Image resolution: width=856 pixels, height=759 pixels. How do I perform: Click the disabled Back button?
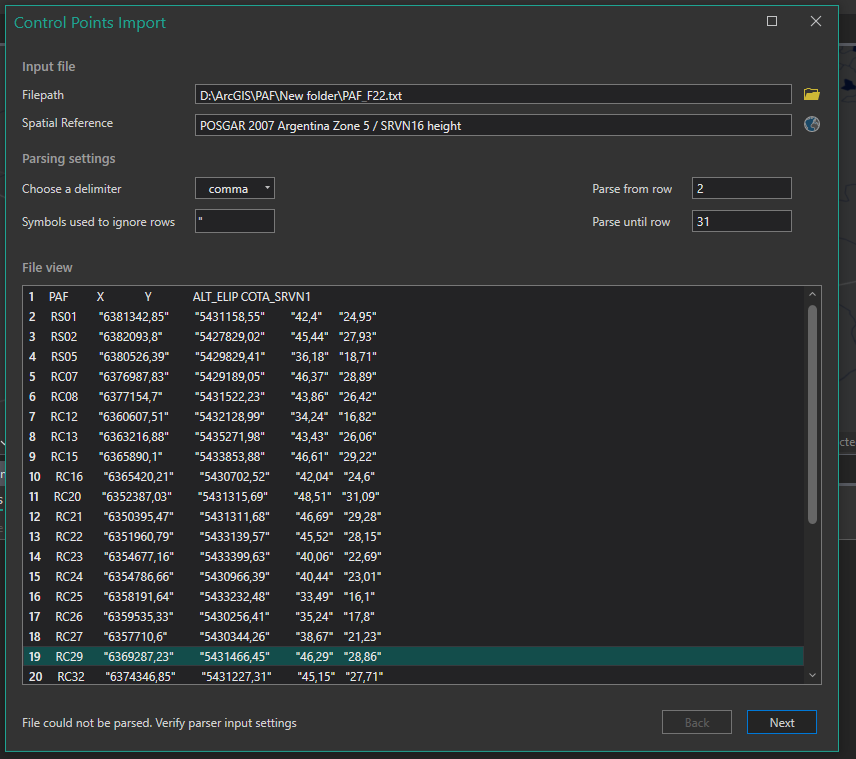[696, 722]
